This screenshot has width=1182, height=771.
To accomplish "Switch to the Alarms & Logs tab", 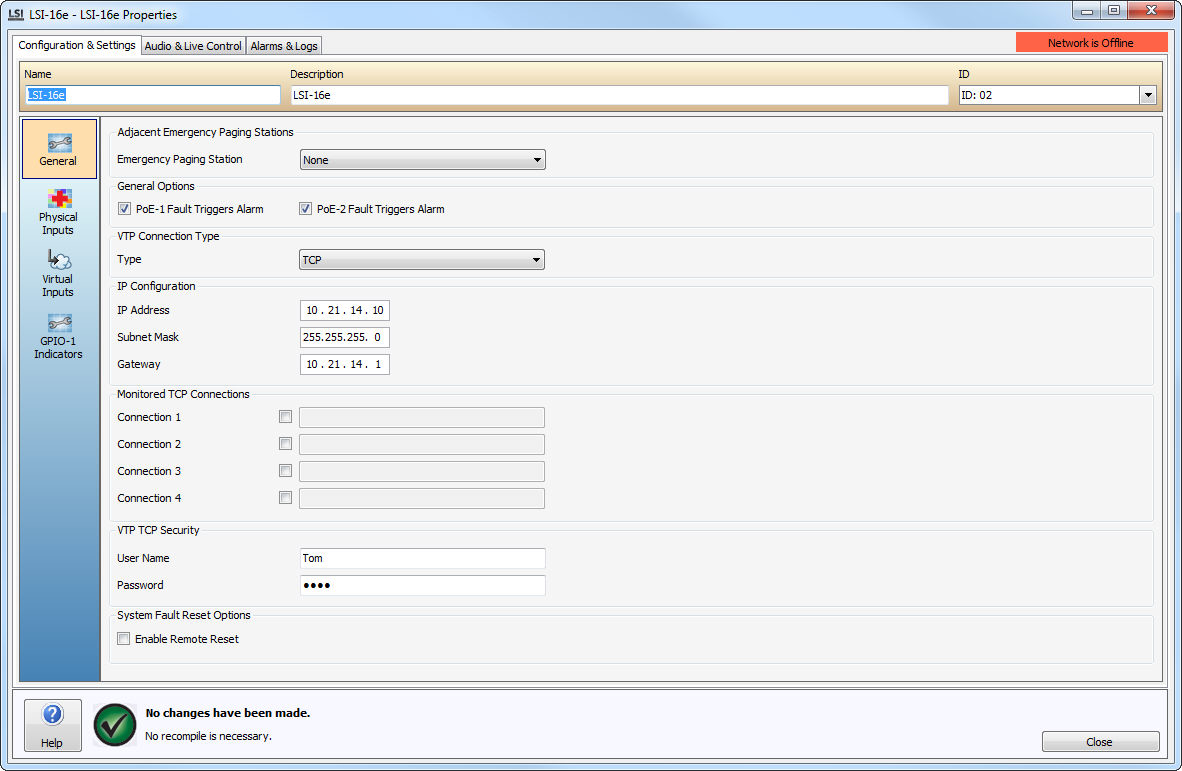I will pos(283,46).
